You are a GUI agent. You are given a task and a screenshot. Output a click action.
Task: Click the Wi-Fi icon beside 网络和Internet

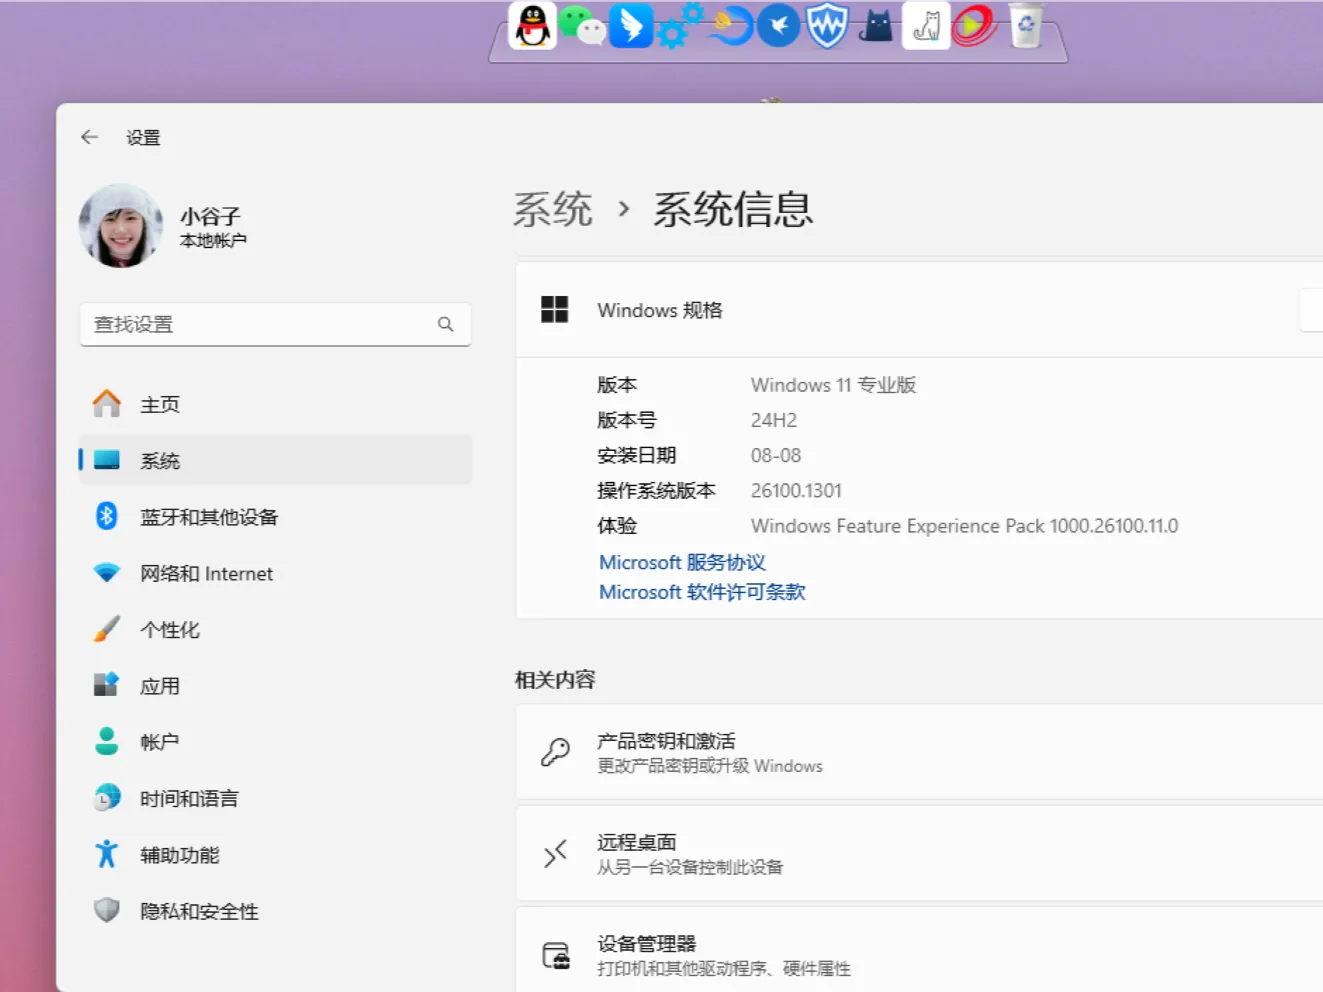(x=106, y=573)
